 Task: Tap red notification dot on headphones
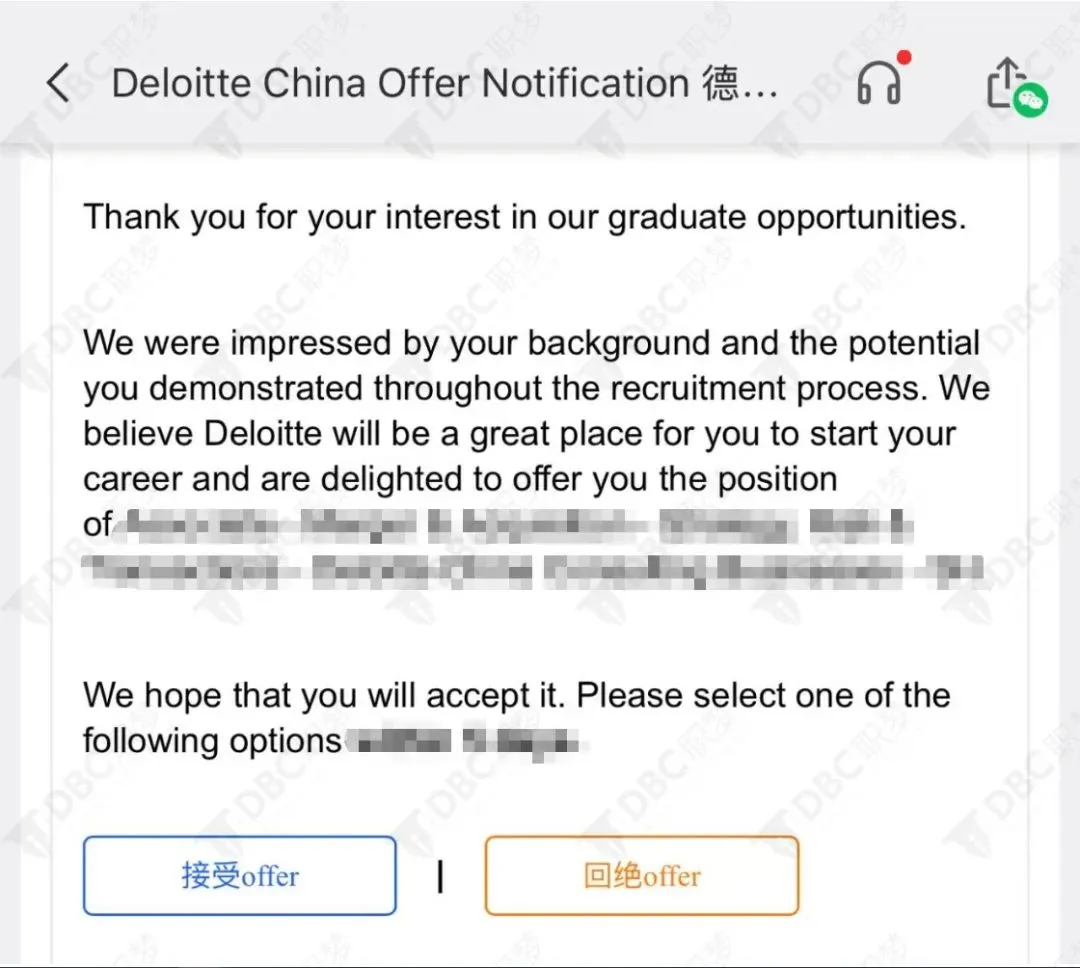pos(904,57)
